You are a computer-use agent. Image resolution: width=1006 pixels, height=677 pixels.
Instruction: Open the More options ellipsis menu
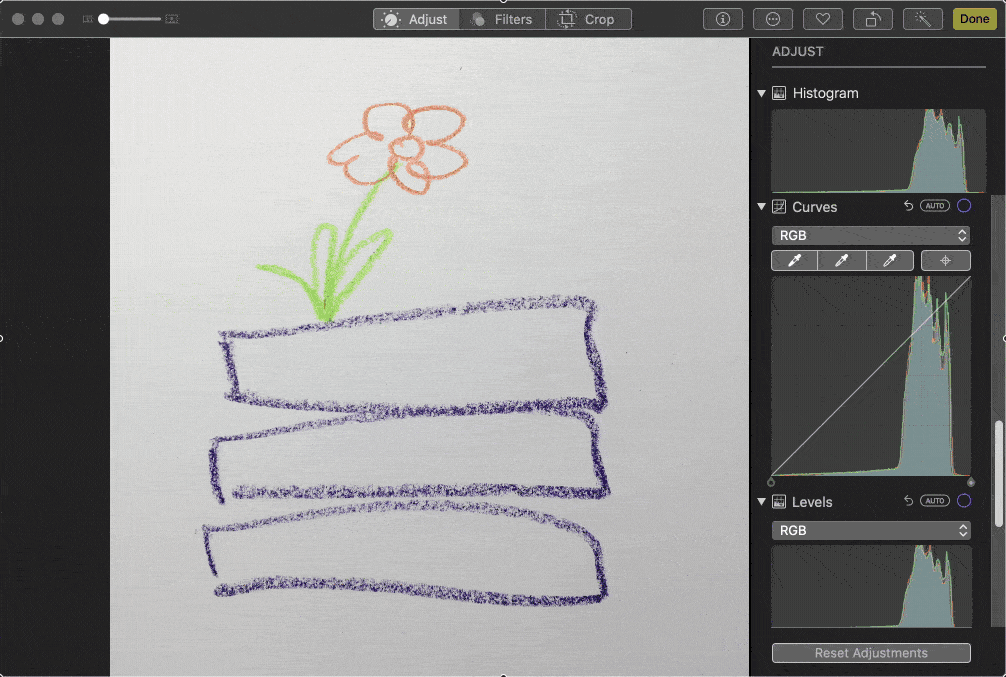(773, 19)
